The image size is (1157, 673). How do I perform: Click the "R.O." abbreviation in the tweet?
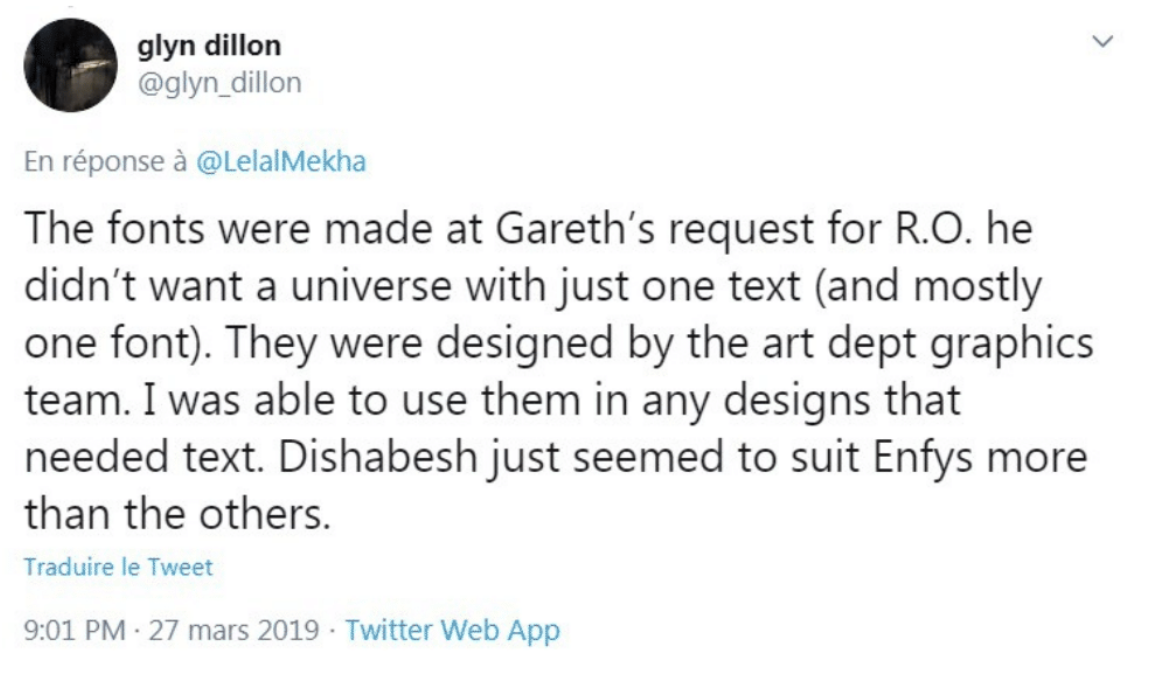click(x=934, y=229)
